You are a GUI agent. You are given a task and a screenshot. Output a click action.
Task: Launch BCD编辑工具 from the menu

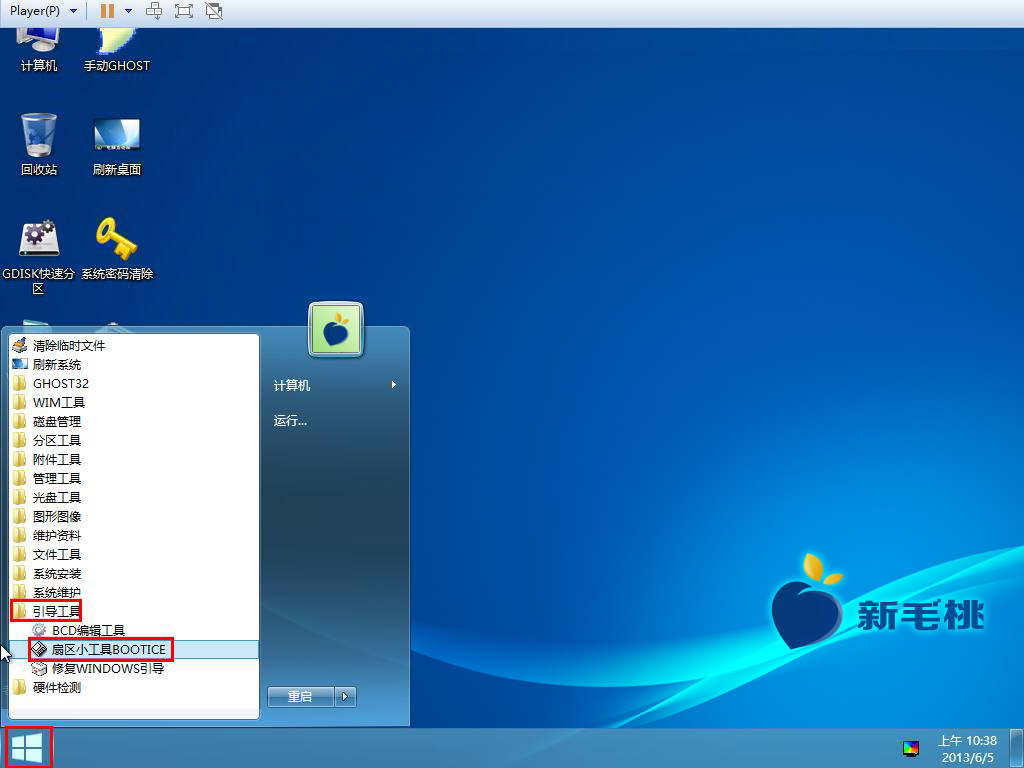134,630
